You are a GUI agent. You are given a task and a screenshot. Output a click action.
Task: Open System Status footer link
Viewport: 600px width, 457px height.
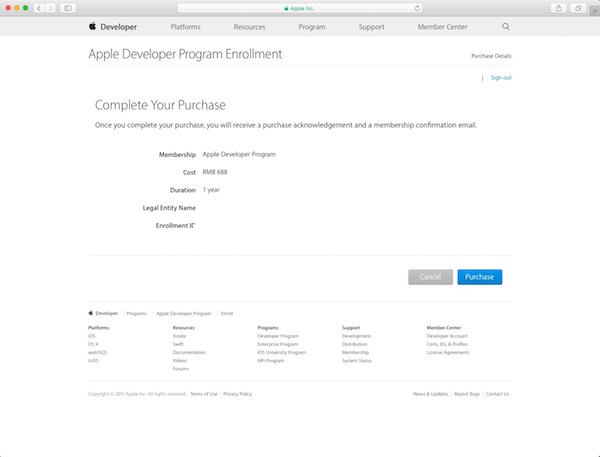[x=357, y=360]
